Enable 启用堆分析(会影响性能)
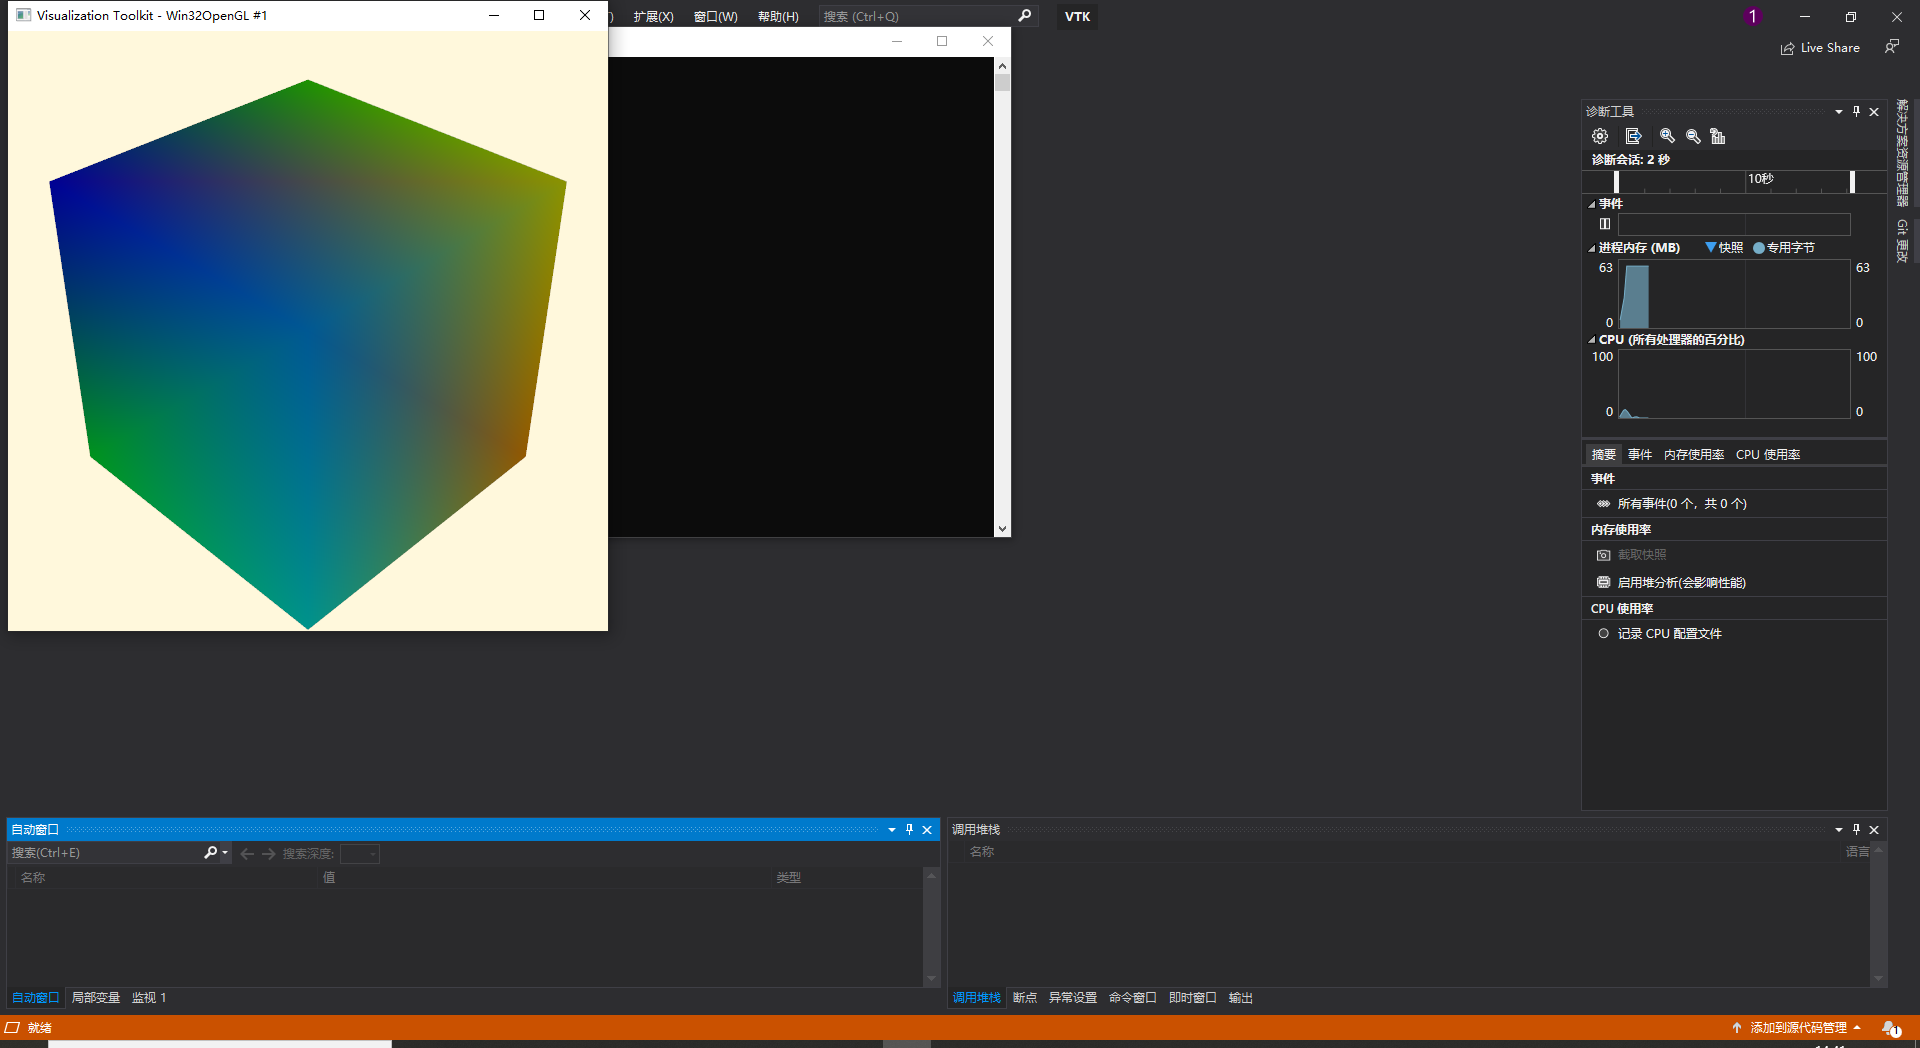The height and width of the screenshot is (1048, 1920). point(1672,583)
